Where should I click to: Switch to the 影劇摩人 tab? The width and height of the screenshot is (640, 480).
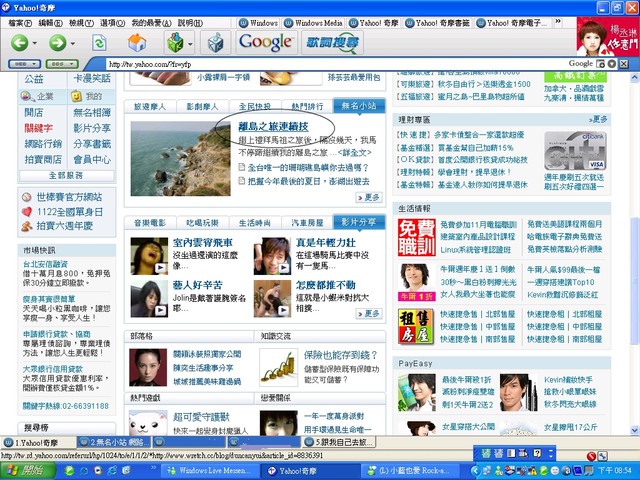pos(202,107)
